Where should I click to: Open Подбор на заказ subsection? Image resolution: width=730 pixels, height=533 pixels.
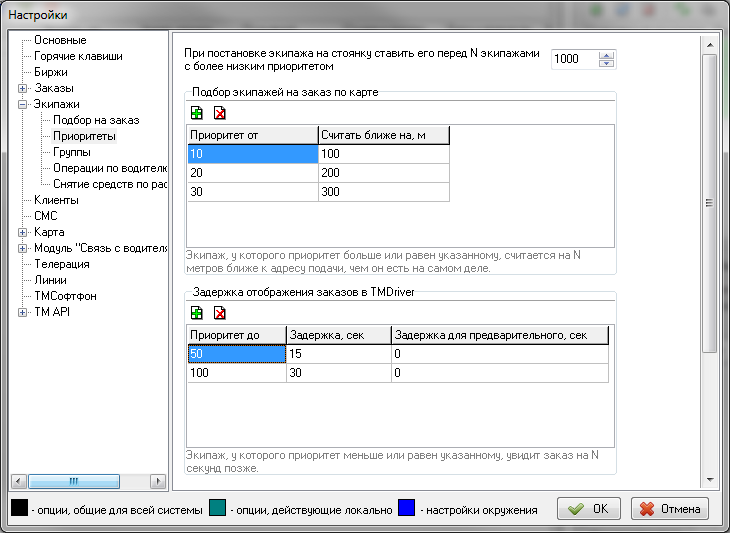click(96, 120)
